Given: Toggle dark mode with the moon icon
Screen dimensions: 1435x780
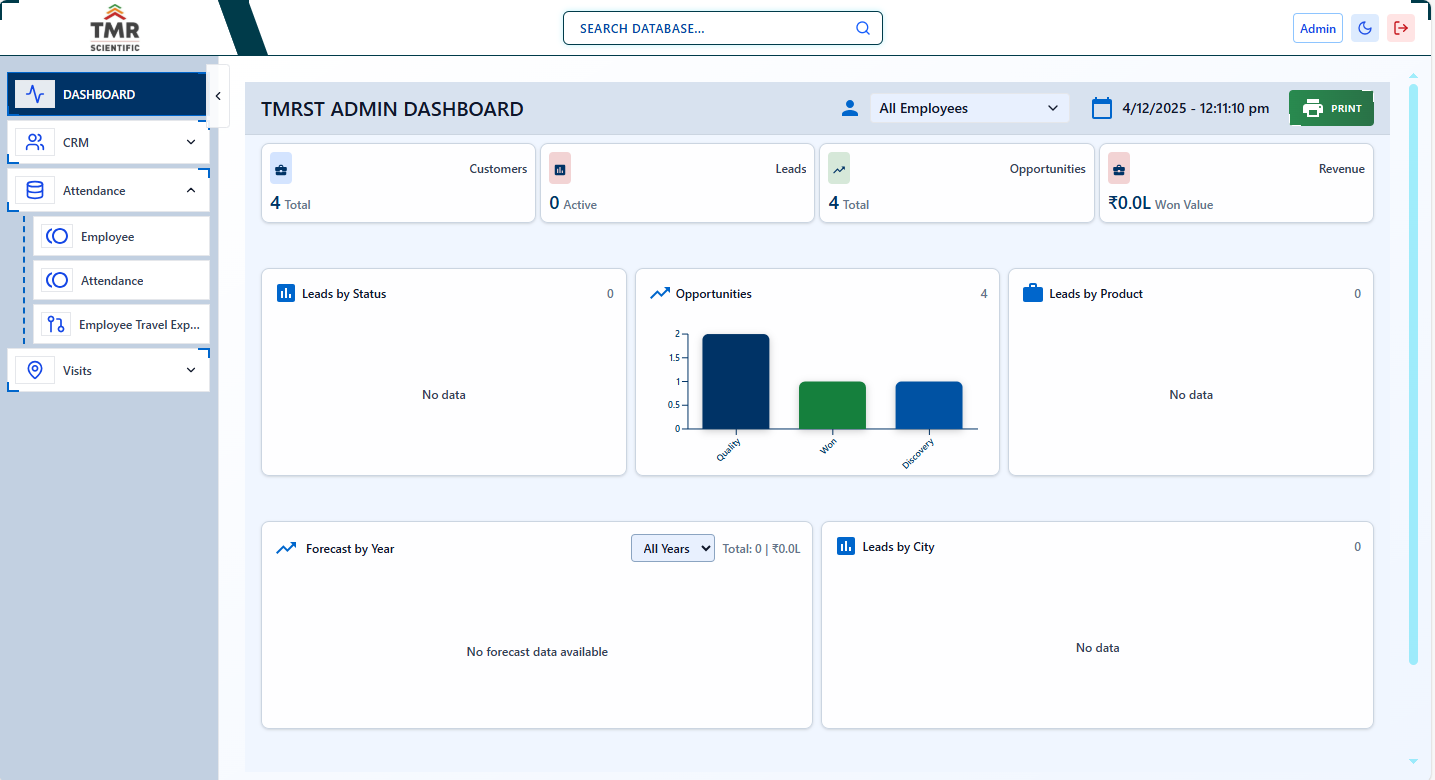Looking at the screenshot, I should click(x=1365, y=28).
